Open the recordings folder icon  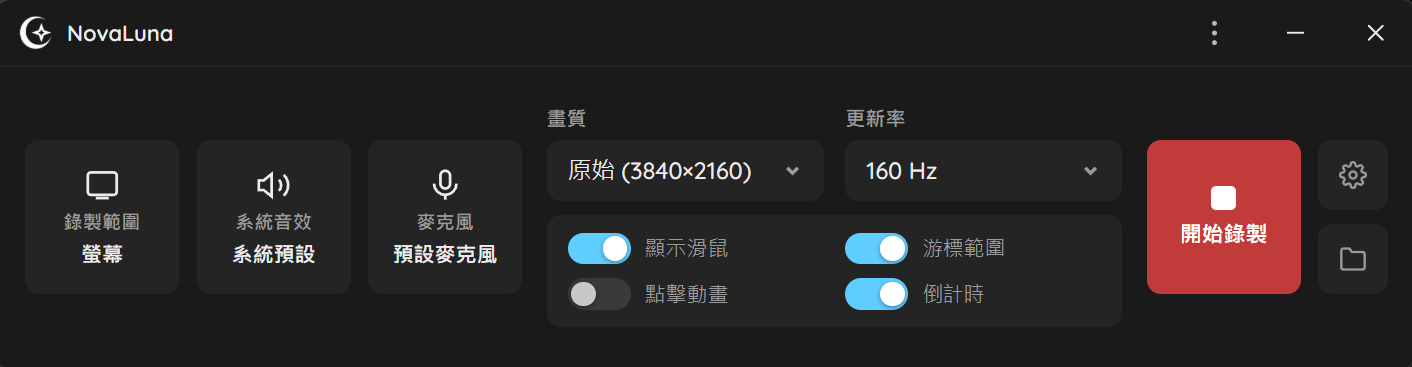[x=1353, y=259]
